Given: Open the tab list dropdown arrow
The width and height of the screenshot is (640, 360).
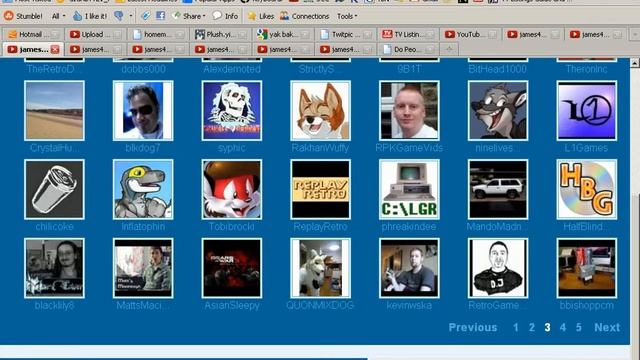Looking at the screenshot, I should [x=635, y=35].
